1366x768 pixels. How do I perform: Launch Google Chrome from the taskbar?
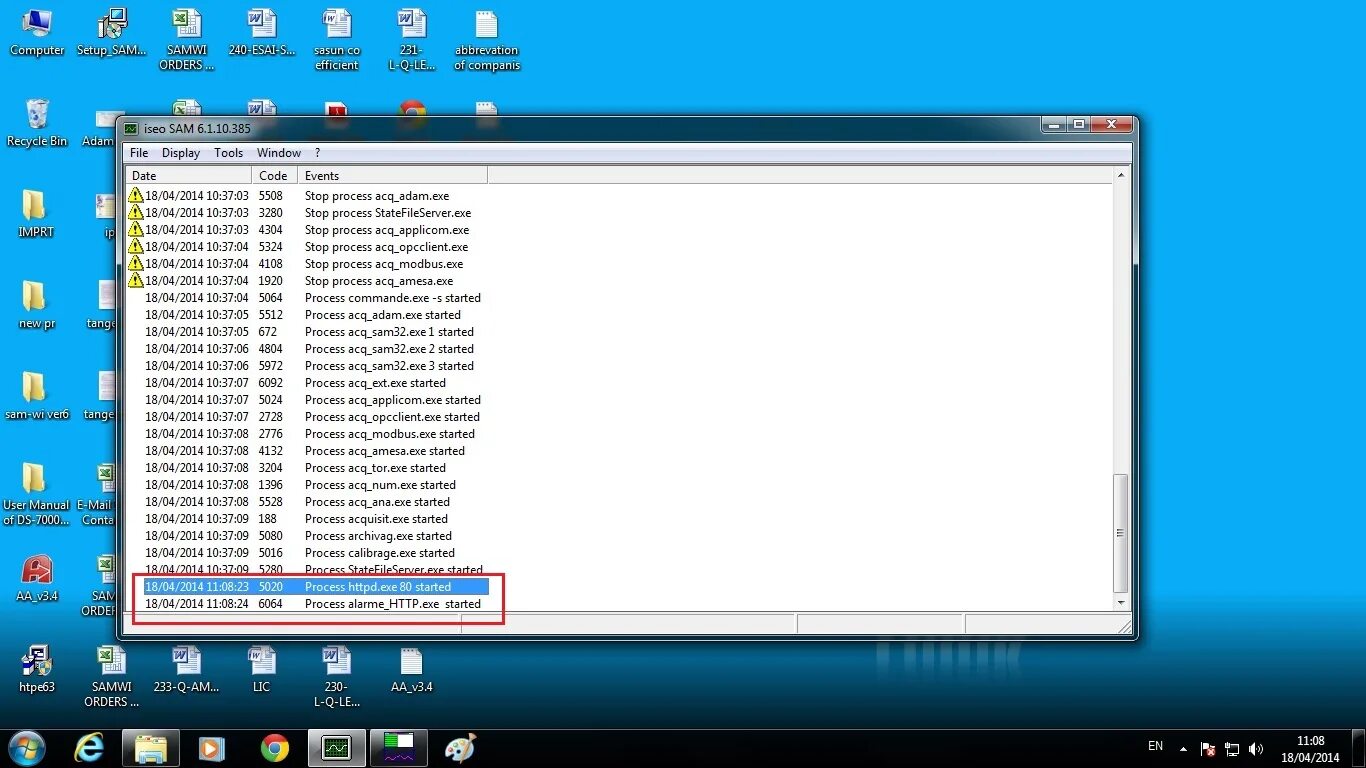274,748
